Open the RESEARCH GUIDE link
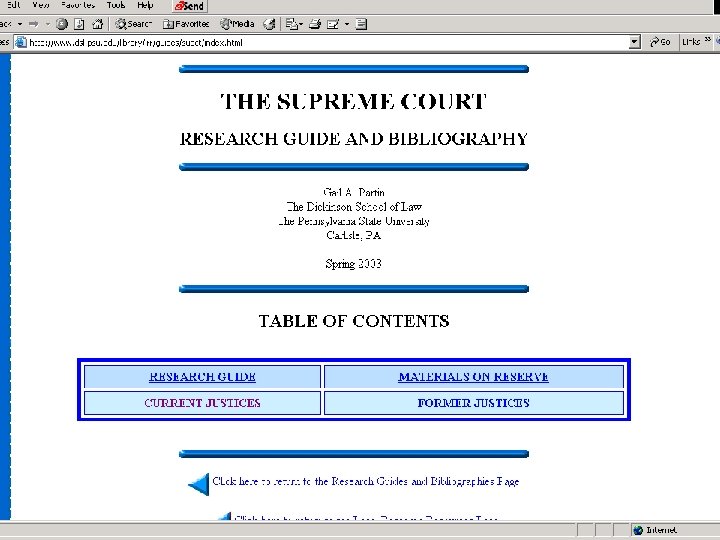This screenshot has height=540, width=720. coord(202,377)
